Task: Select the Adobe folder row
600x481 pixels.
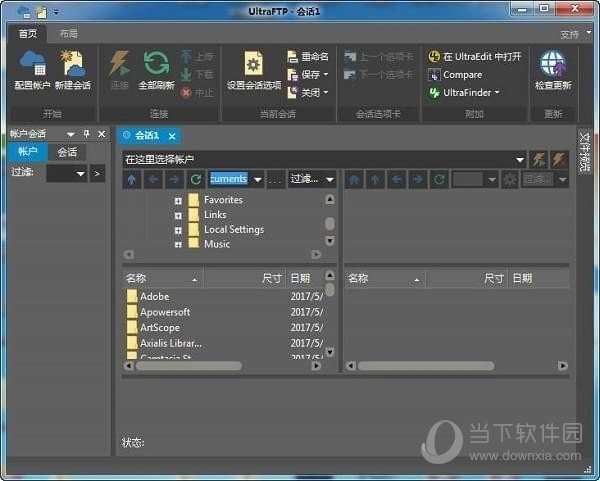Action: tap(225, 297)
